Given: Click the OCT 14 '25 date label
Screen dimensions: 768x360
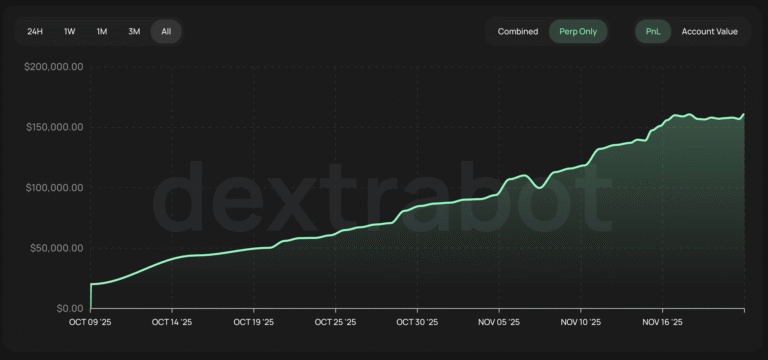Looking at the screenshot, I should (x=172, y=322).
